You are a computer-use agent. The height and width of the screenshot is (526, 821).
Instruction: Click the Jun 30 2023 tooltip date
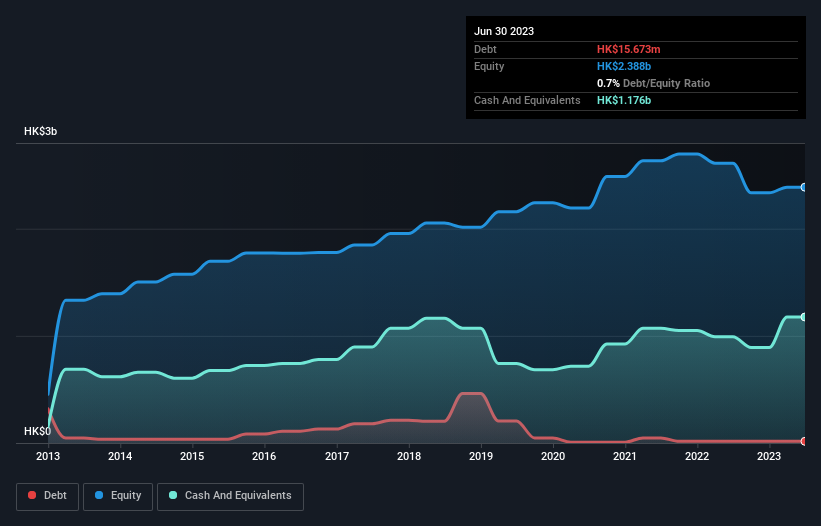pyautogui.click(x=504, y=31)
